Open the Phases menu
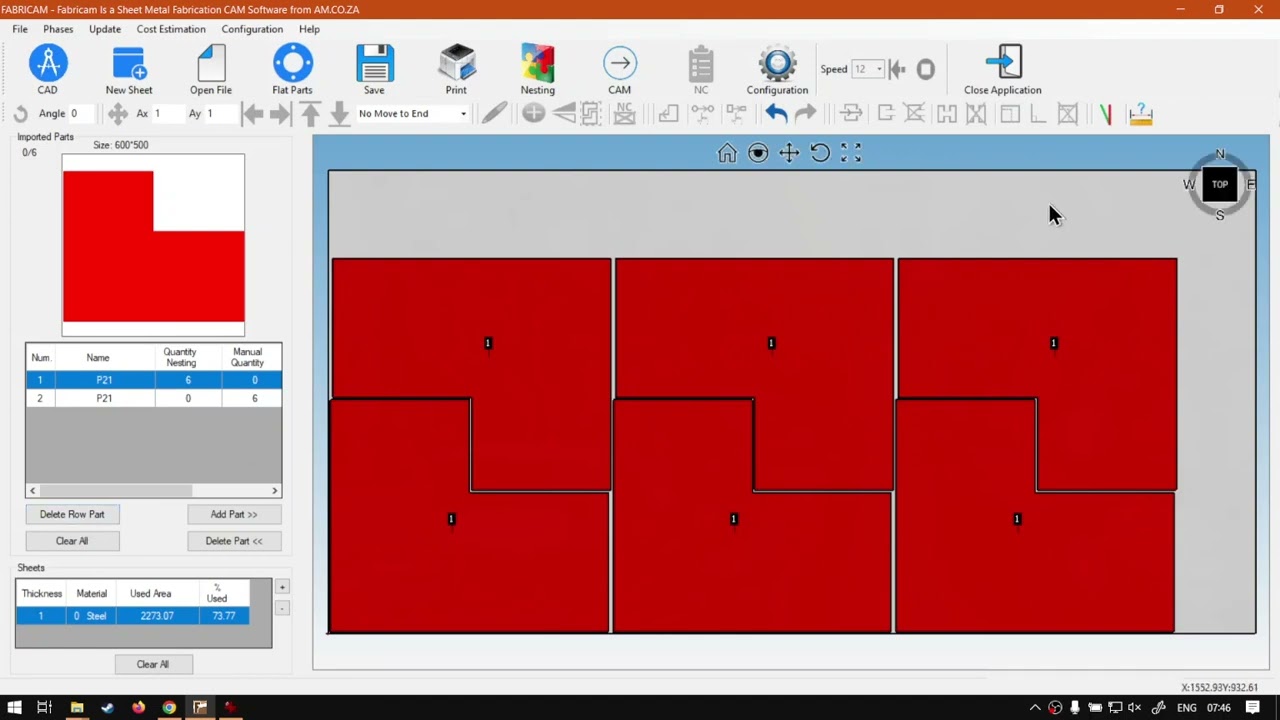This screenshot has width=1280, height=720. (x=58, y=29)
